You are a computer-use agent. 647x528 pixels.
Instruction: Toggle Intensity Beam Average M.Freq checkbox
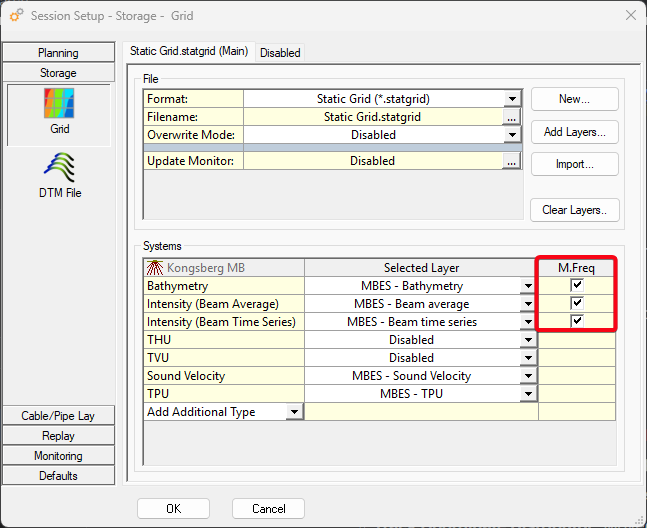tap(577, 304)
